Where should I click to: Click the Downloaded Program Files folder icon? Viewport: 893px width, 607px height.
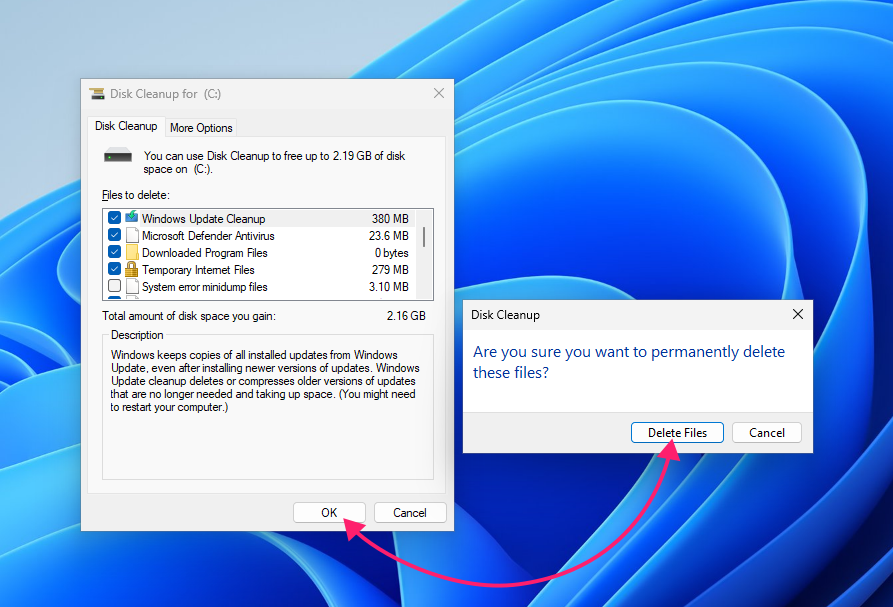click(x=132, y=252)
